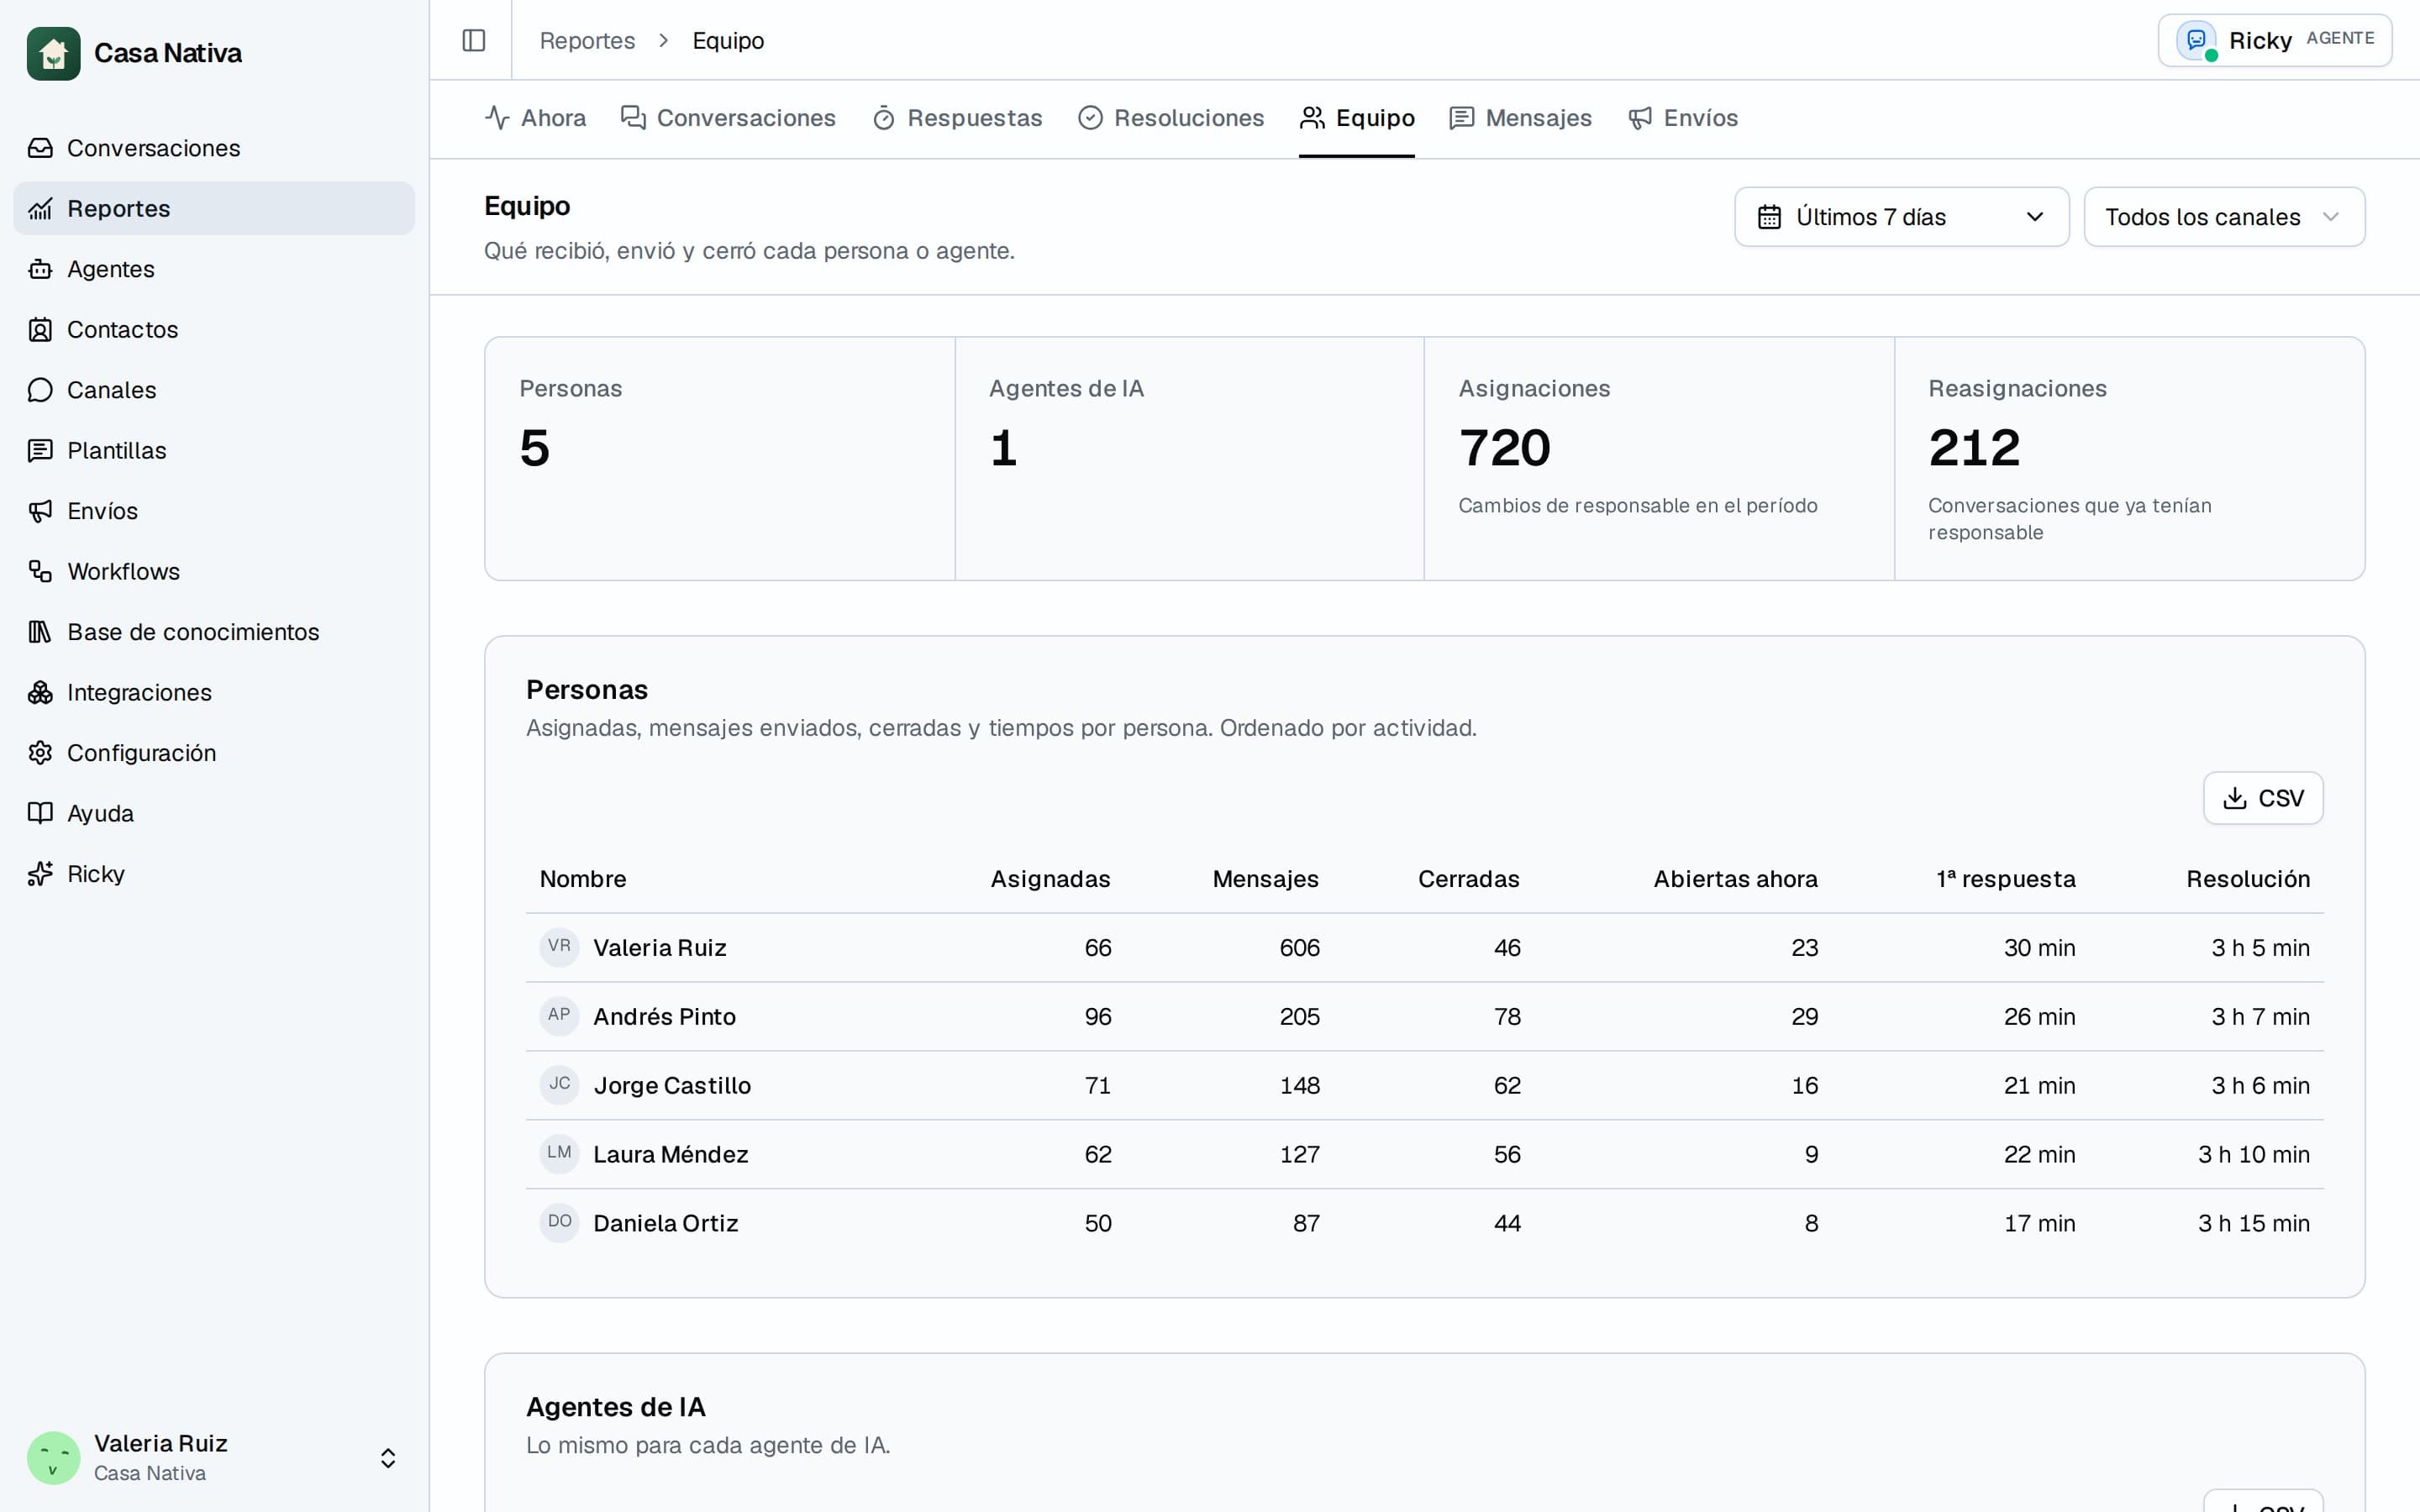Click the Reportes chart icon in sidebar
2420x1512 pixels.
(x=40, y=209)
